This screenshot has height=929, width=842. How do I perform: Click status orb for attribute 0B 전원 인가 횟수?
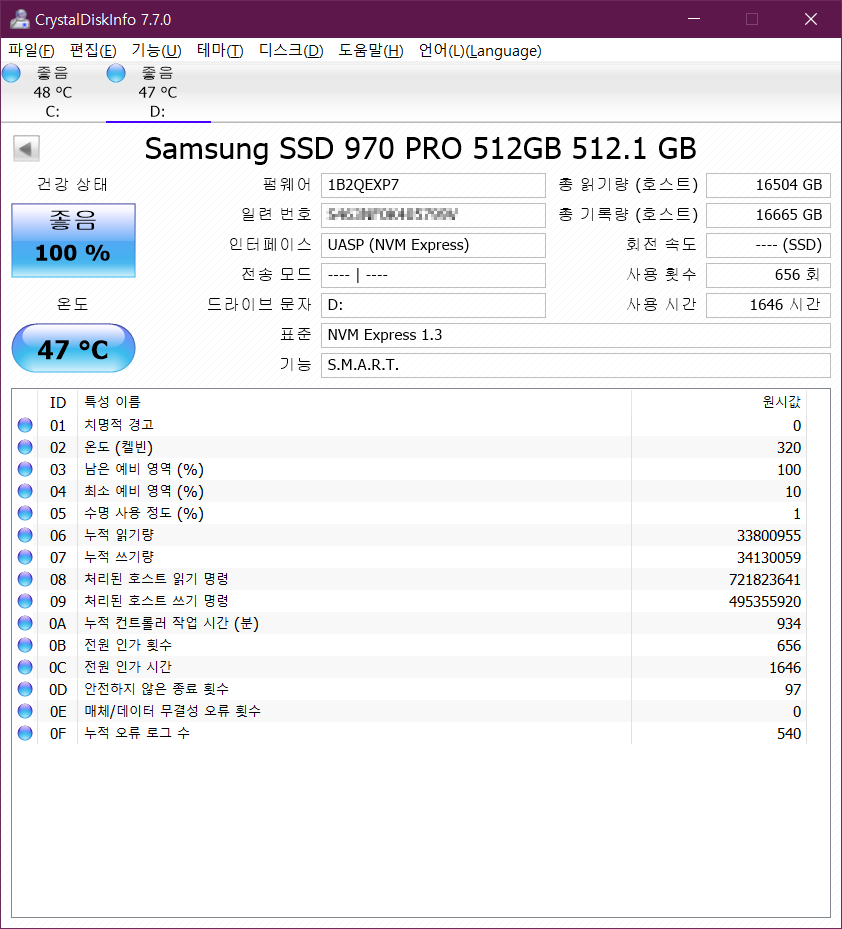coord(25,645)
